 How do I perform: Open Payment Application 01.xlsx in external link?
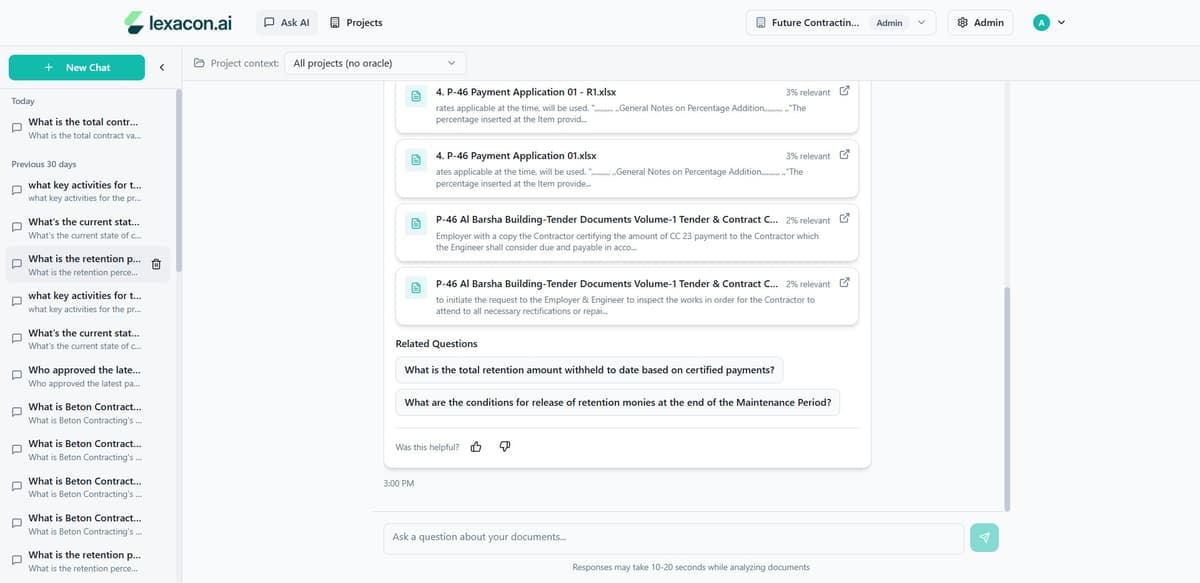tap(843, 155)
